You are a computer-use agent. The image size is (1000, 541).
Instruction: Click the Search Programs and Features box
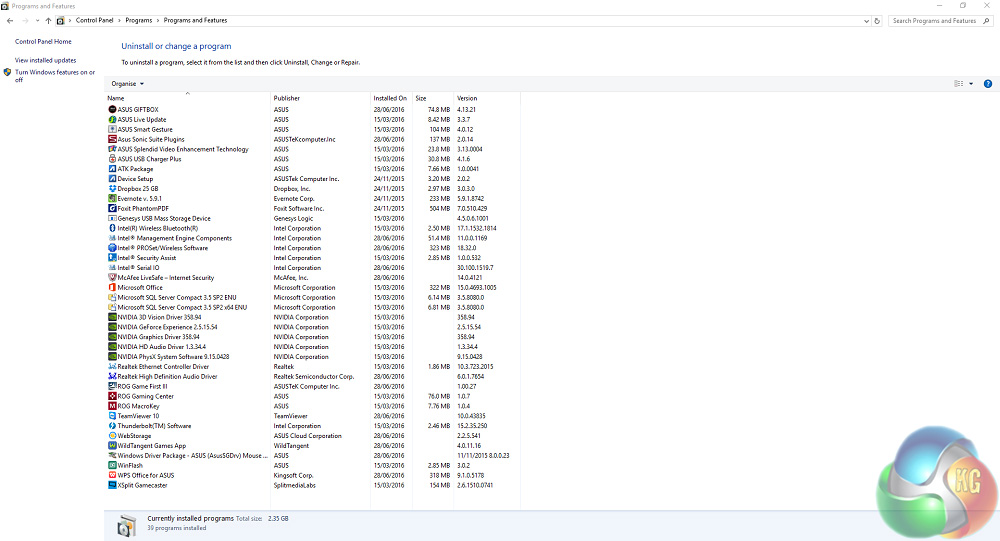pyautogui.click(x=940, y=20)
